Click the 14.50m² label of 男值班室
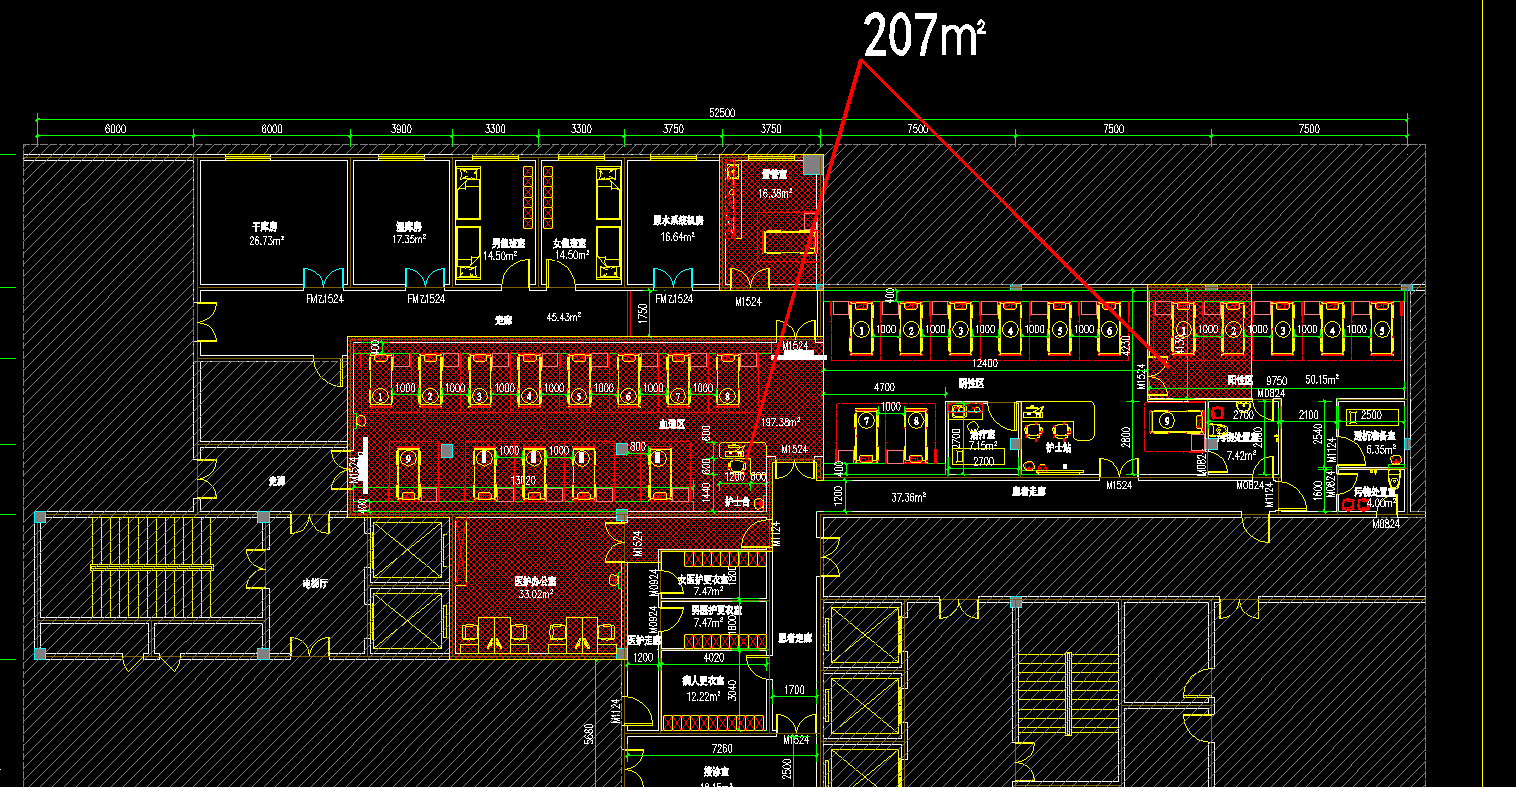Viewport: 1516px width, 787px height. coord(500,255)
